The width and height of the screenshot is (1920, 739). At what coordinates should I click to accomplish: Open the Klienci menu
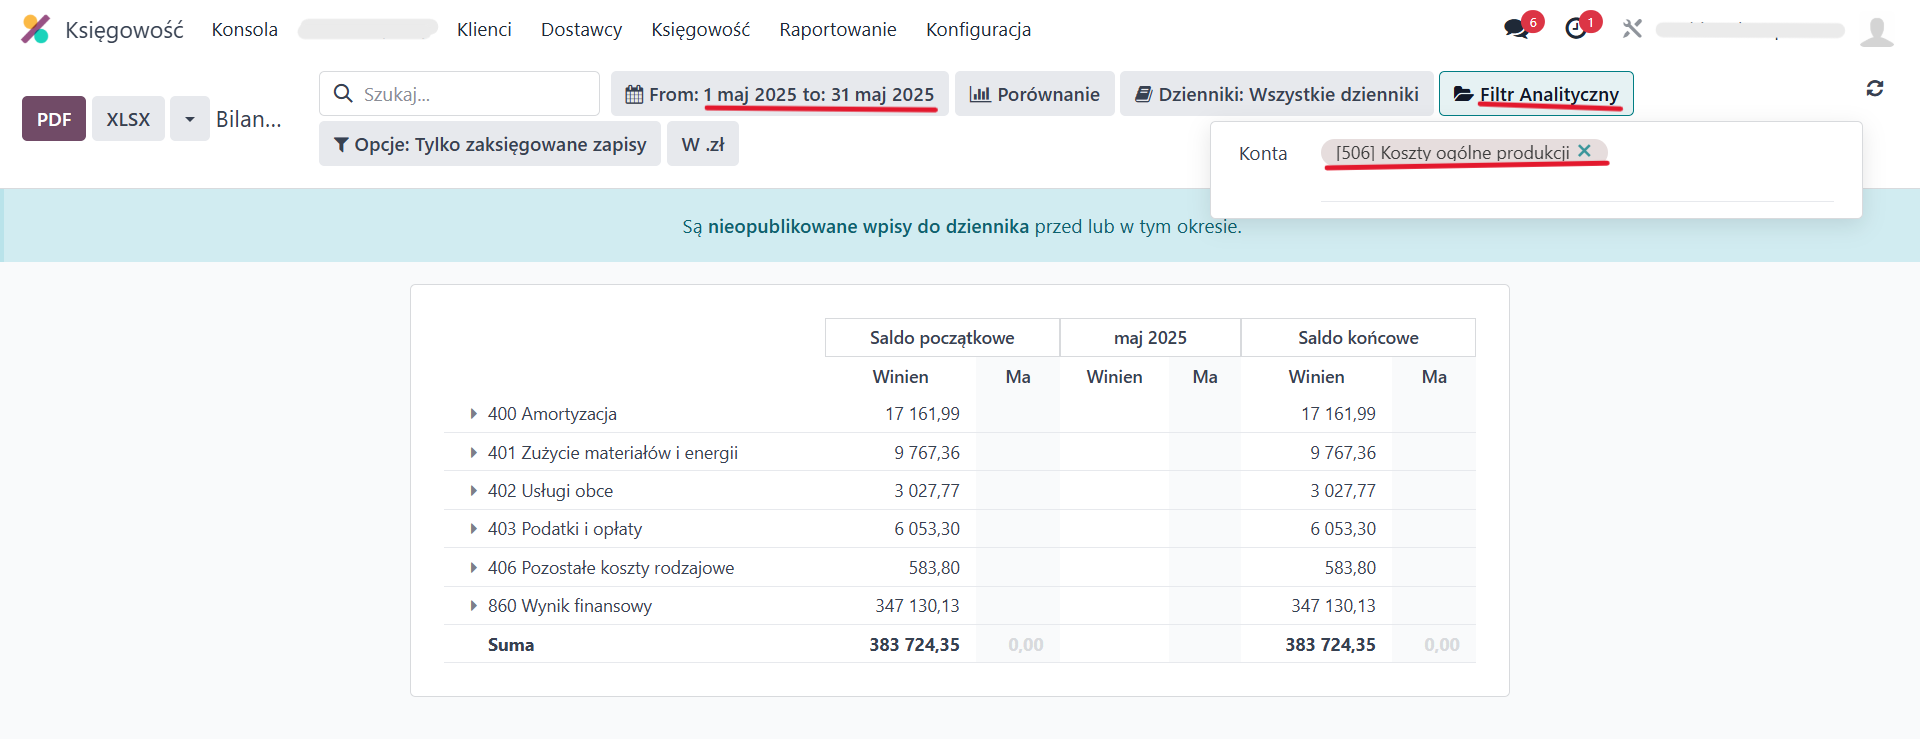pyautogui.click(x=484, y=29)
